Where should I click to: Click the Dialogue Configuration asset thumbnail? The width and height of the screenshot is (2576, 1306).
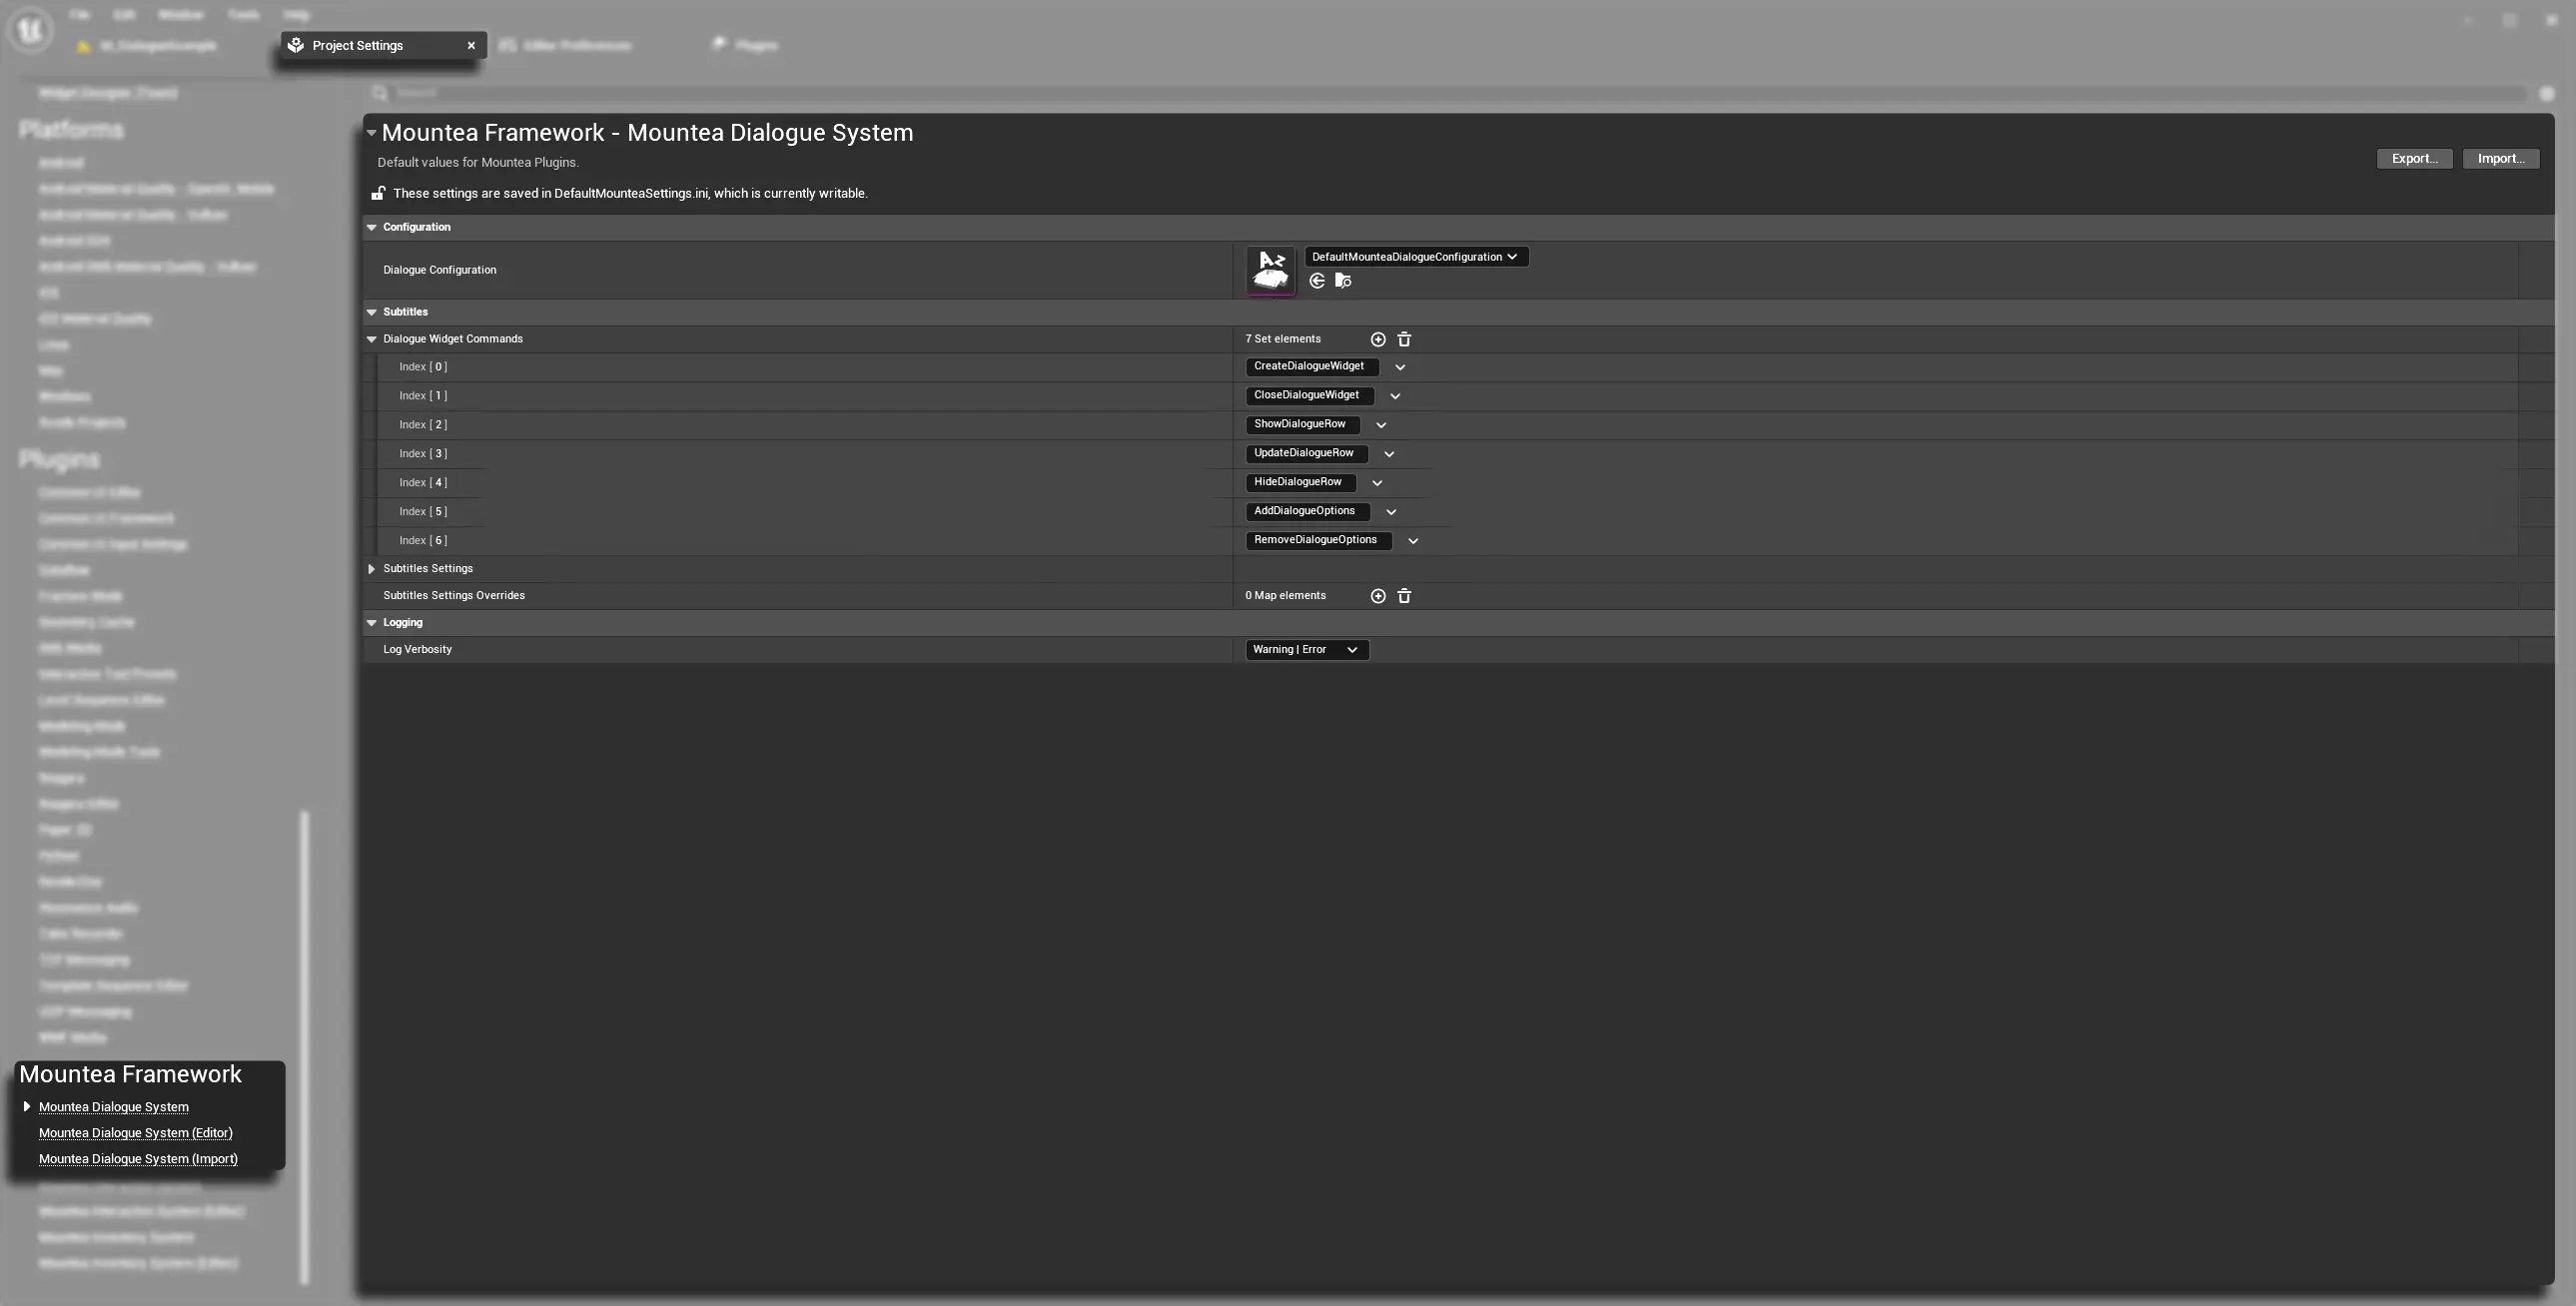tap(1270, 270)
